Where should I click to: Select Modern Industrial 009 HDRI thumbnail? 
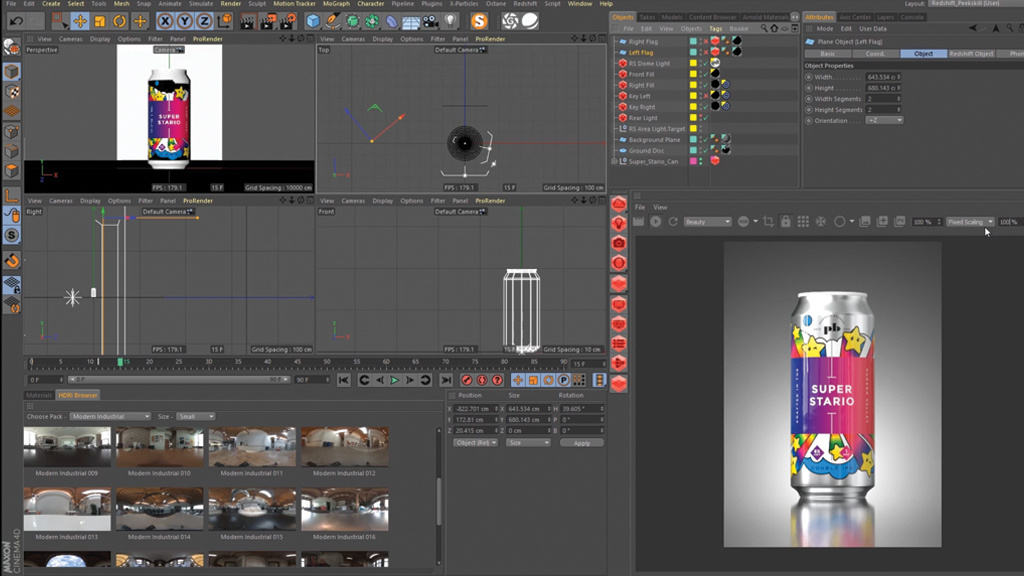click(67, 447)
